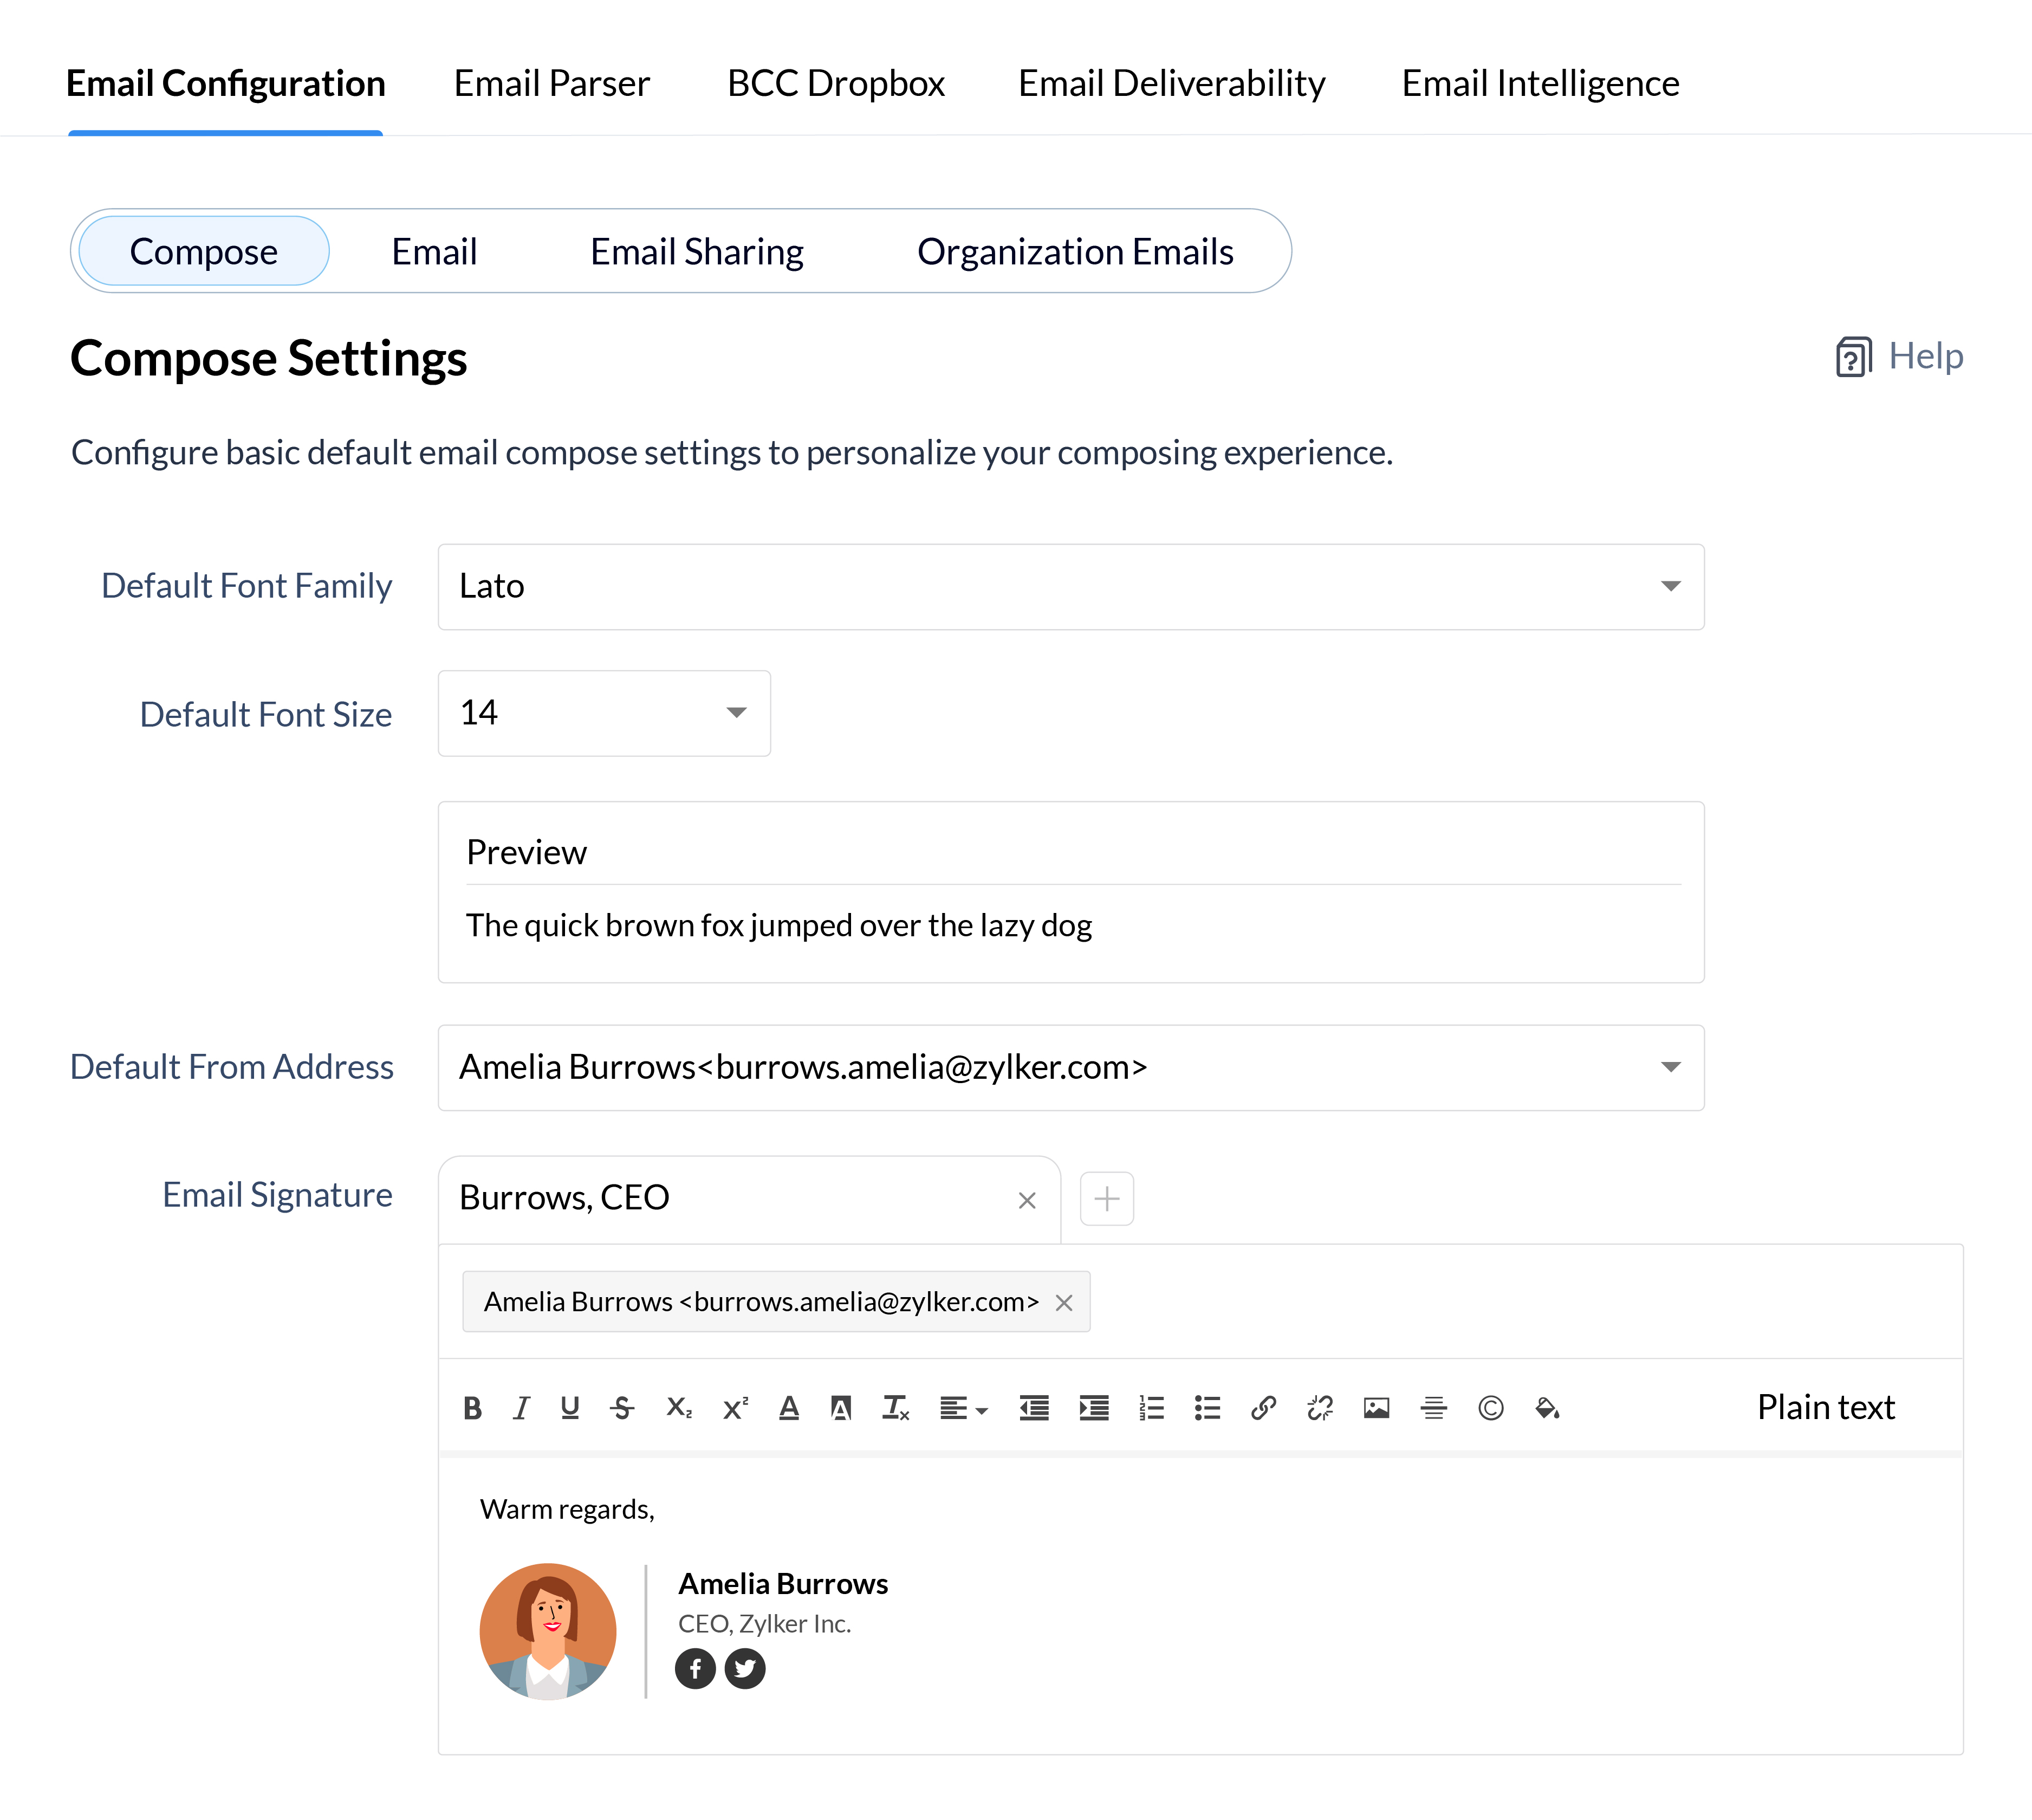This screenshot has width=2032, height=1820.
Task: Toggle underline formatting
Action: tap(570, 1408)
